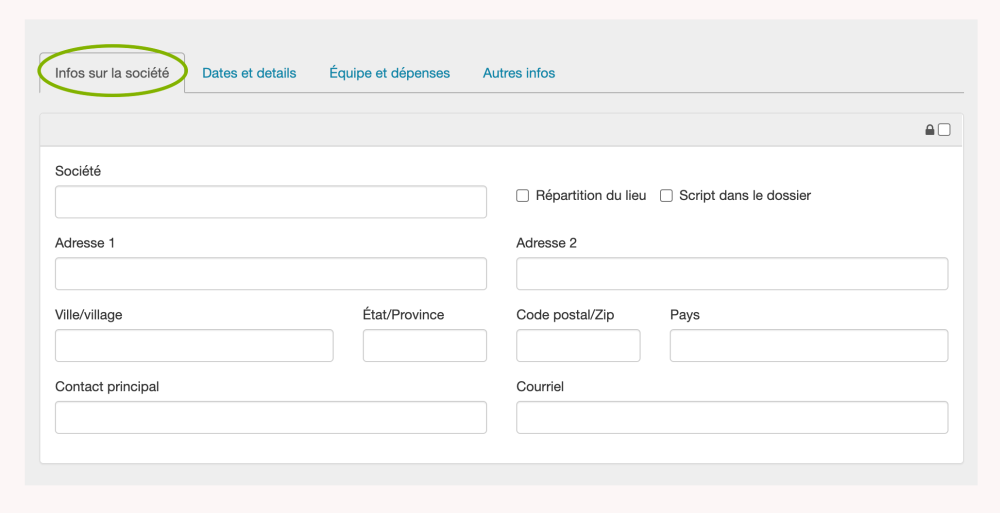This screenshot has width=1000, height=513.
Task: Select the Pays input field
Action: pyautogui.click(x=808, y=346)
